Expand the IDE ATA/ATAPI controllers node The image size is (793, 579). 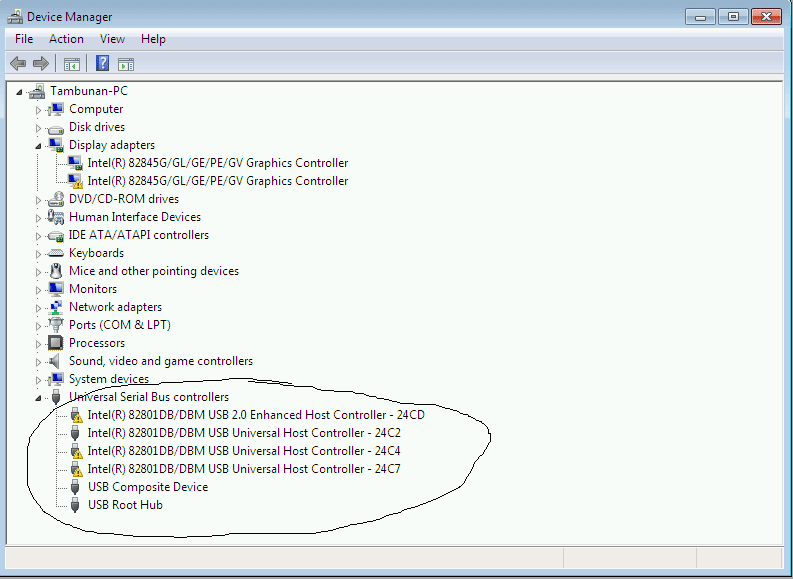[x=38, y=236]
